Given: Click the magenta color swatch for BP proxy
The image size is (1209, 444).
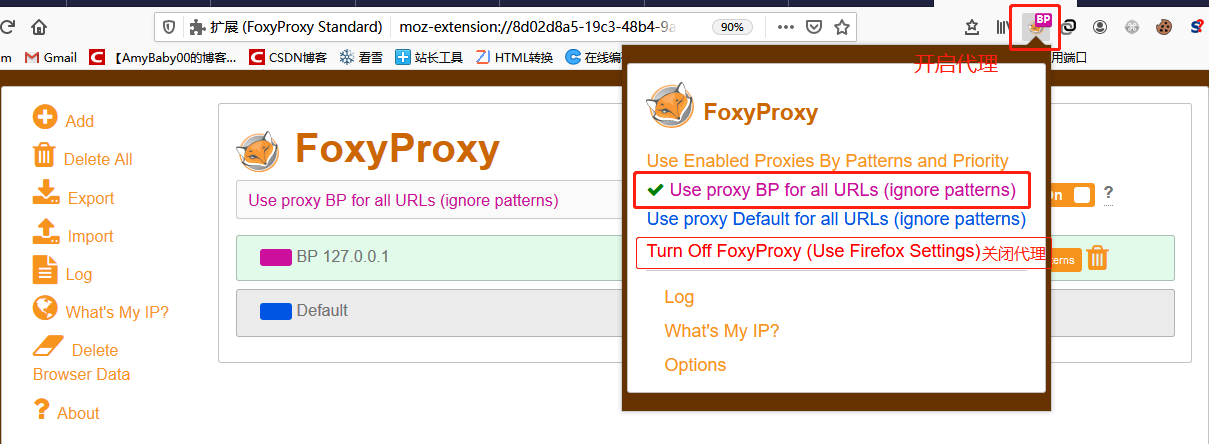Looking at the screenshot, I should coord(275,258).
